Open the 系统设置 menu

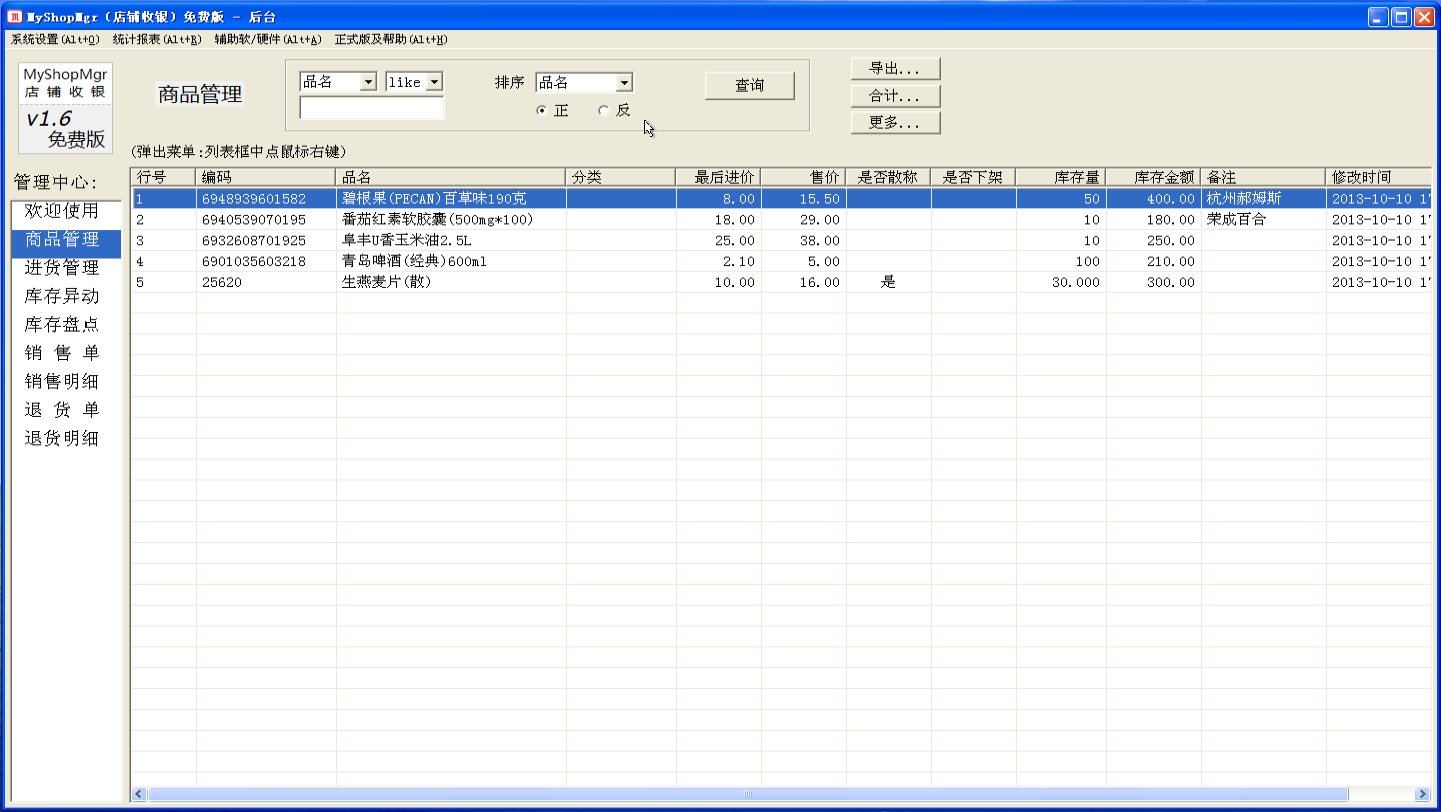(54, 39)
